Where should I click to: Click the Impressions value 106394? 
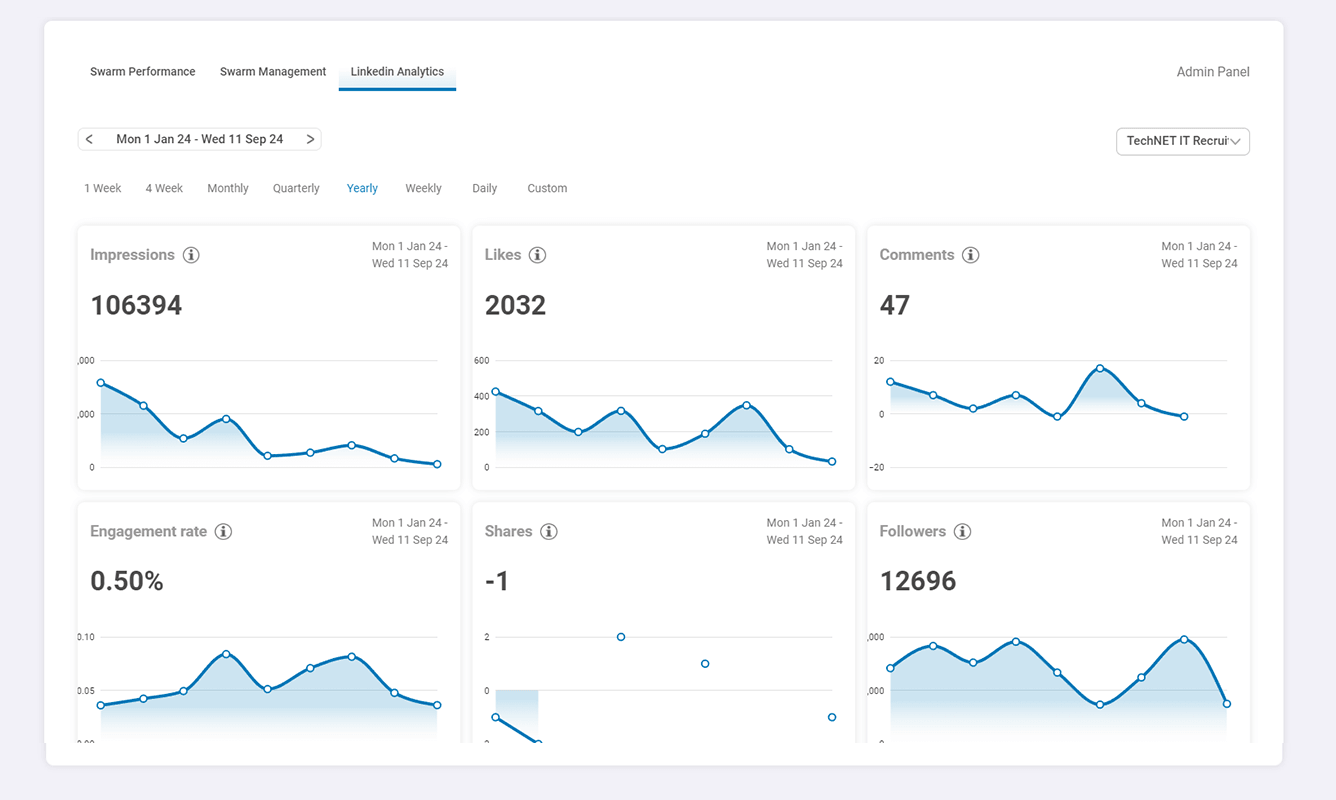pos(136,305)
